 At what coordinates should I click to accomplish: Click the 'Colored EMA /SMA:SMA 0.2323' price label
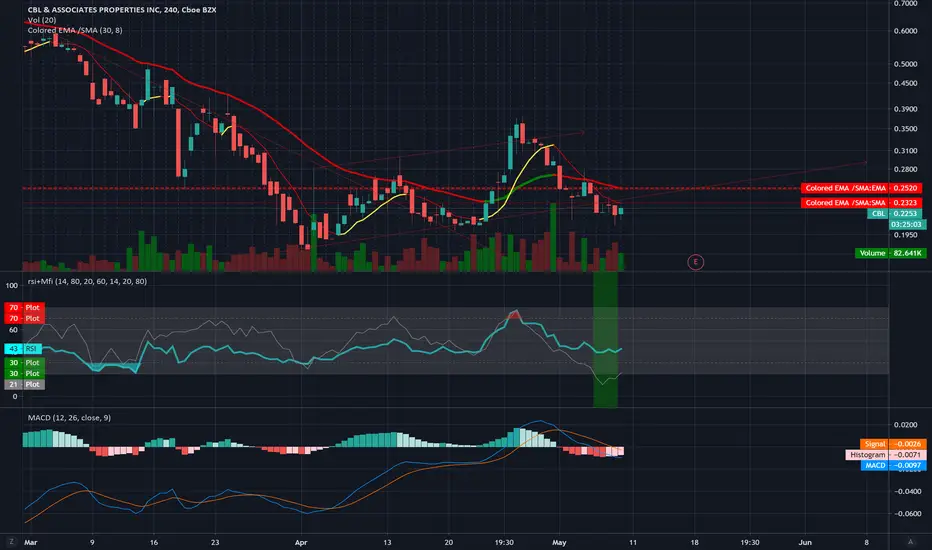[861, 203]
